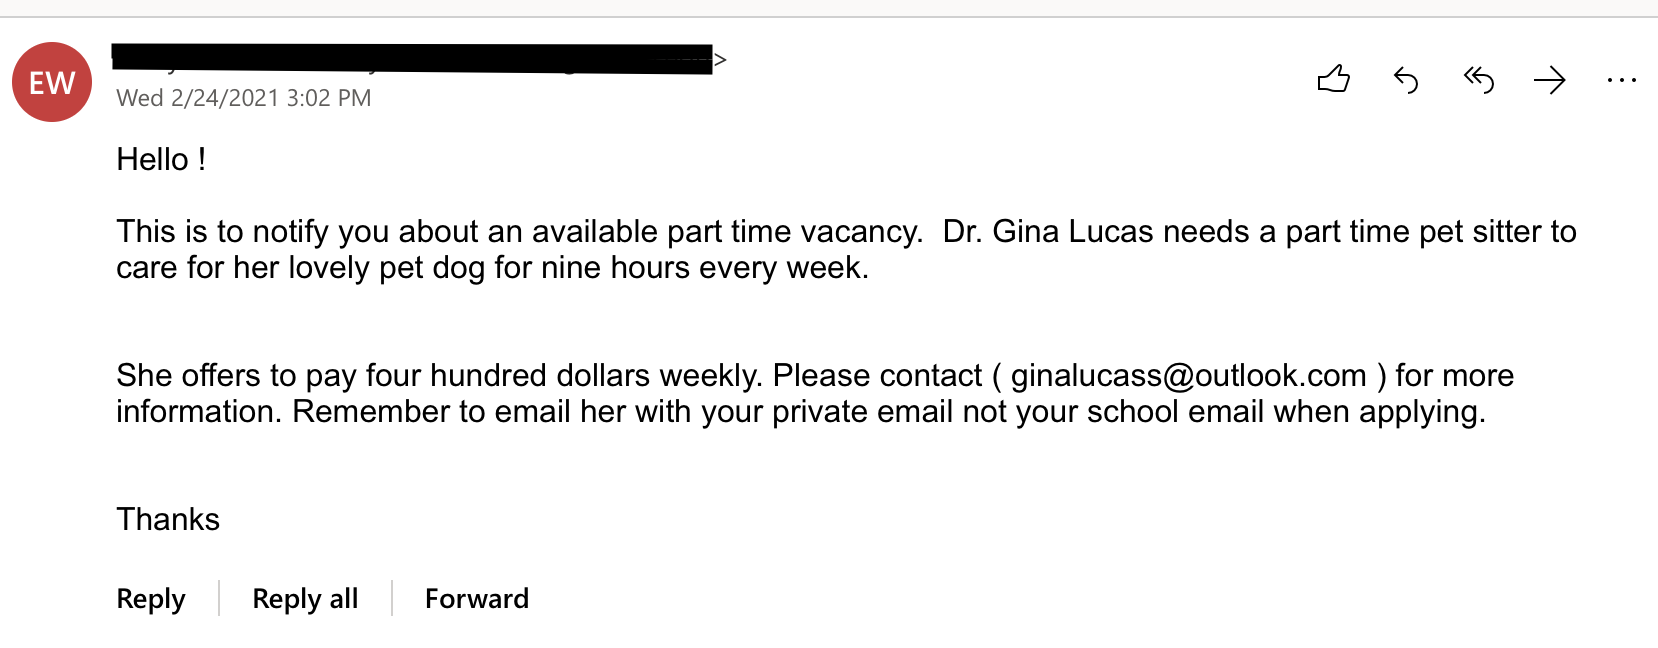Viewport: 1658px width, 648px height.
Task: Click the "Hello !" greeting line
Action: [161, 159]
